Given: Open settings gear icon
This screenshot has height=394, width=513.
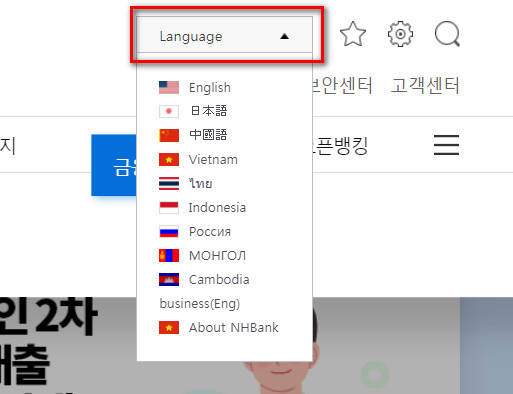Looking at the screenshot, I should (400, 34).
